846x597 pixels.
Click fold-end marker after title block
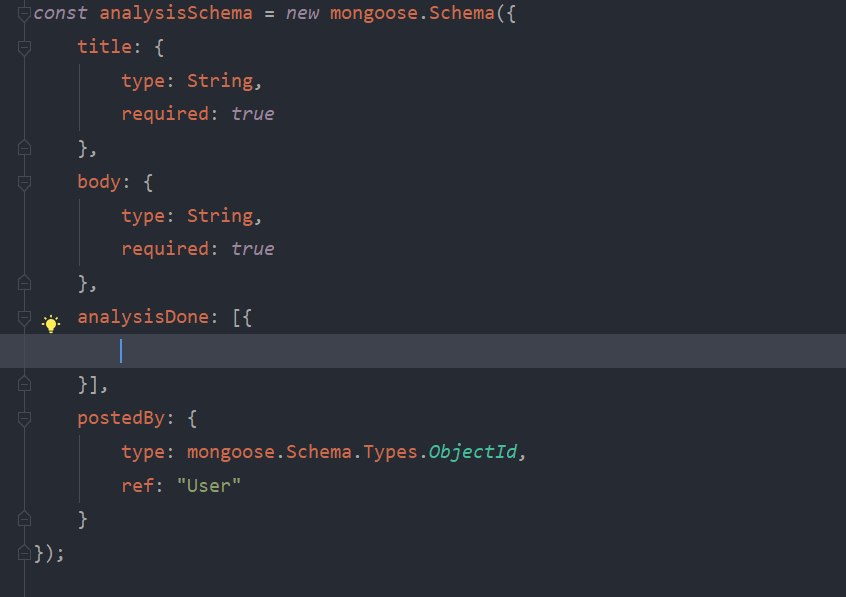point(24,147)
